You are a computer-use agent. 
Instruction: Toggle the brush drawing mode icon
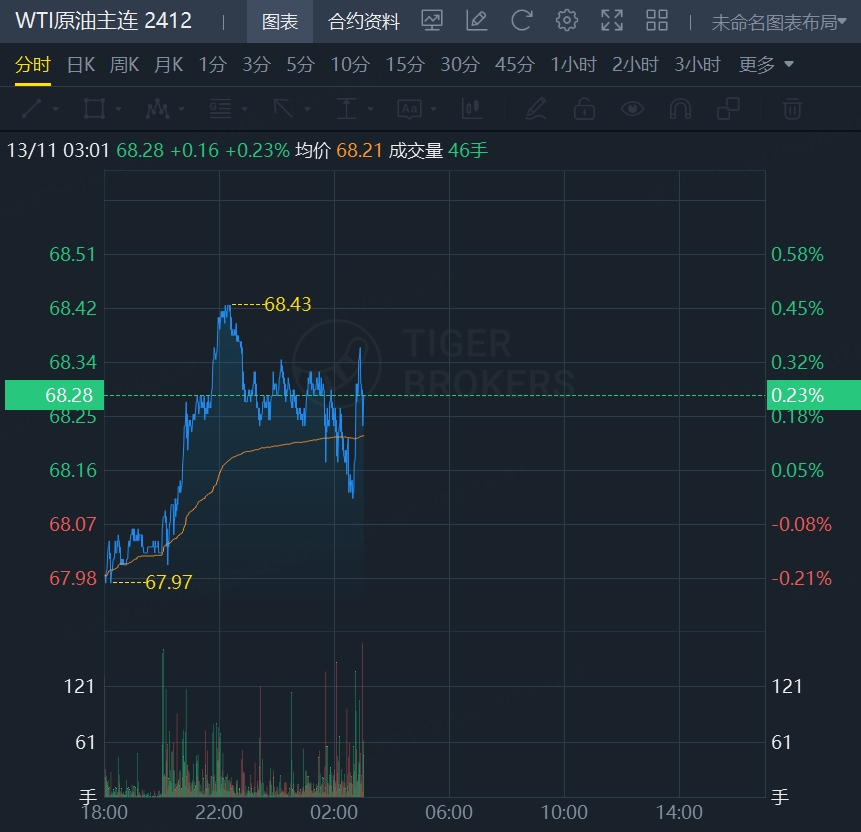point(536,108)
